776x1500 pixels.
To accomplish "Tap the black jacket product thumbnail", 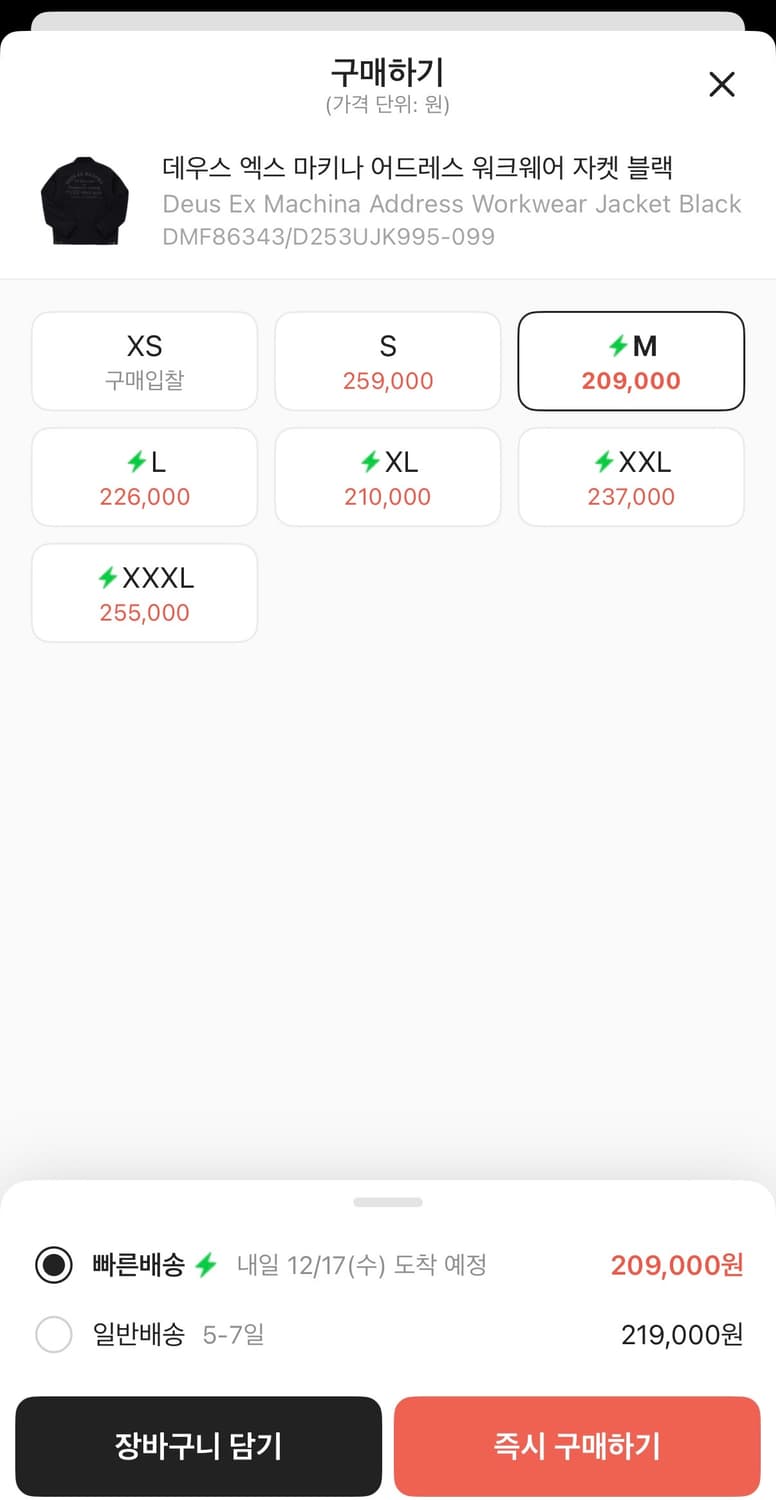I will point(80,200).
